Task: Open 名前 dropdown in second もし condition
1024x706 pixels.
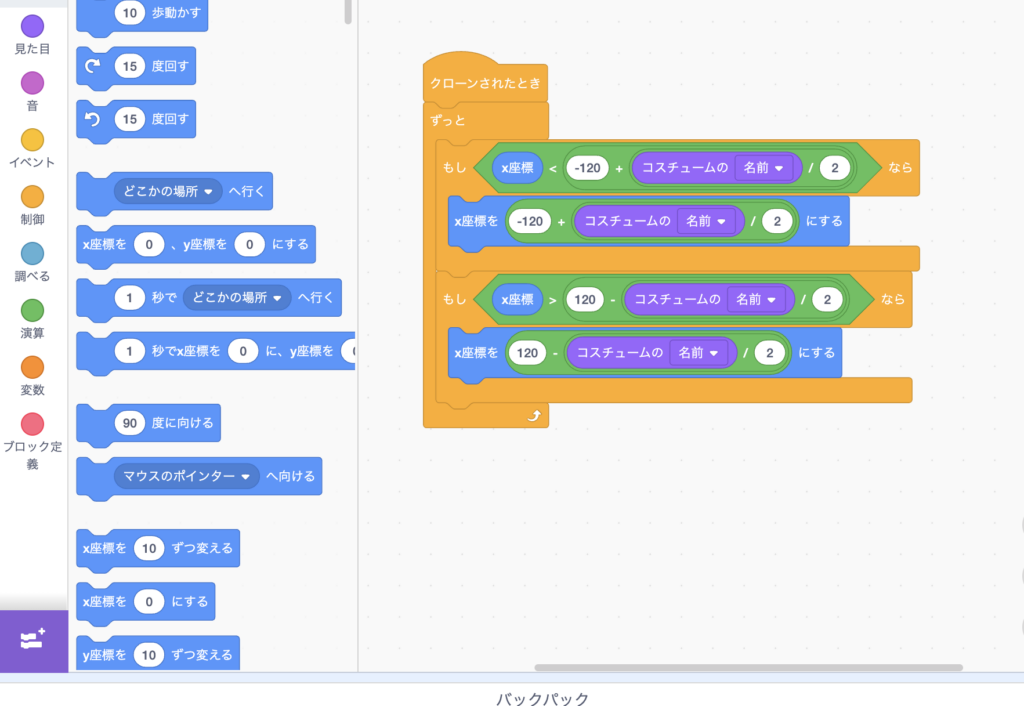Action: tap(756, 299)
